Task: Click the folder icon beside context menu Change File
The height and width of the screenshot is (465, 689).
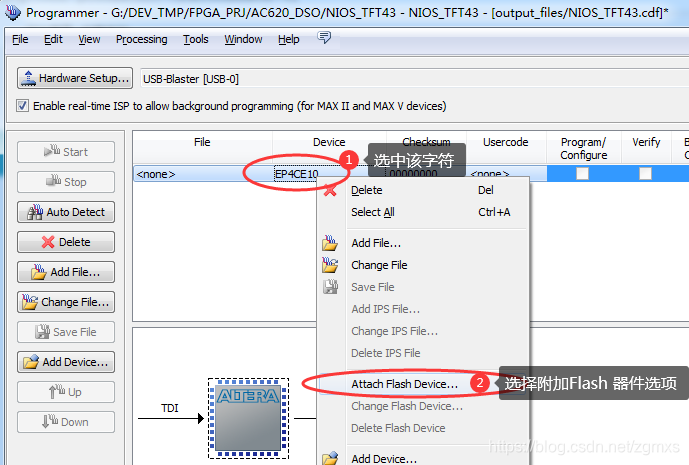Action: pos(330,265)
